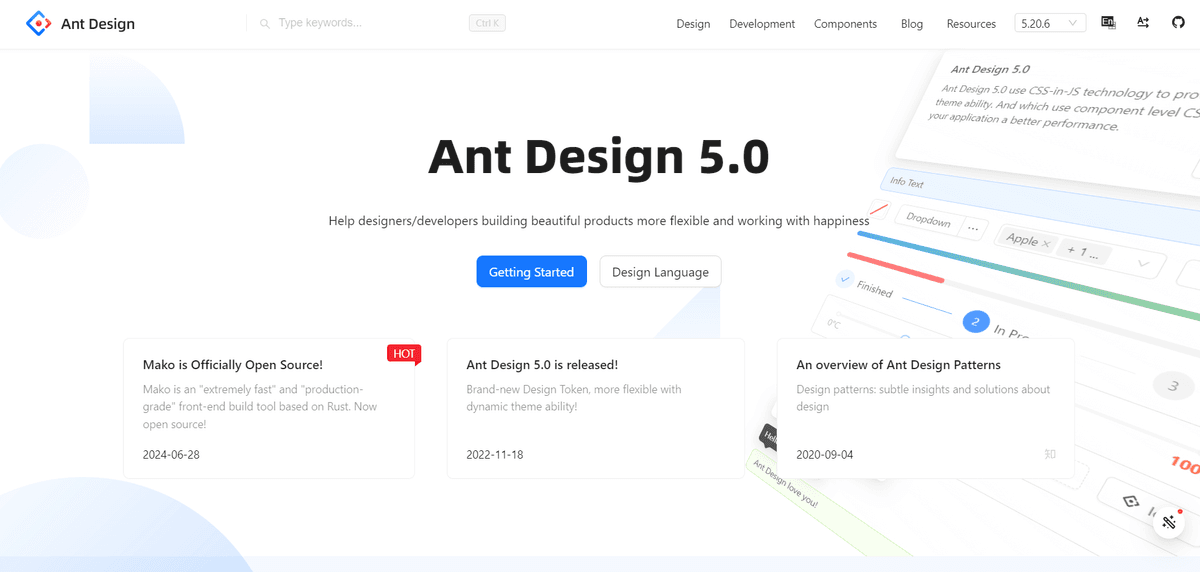Click the Ctrl K shortcut badge

point(487,23)
